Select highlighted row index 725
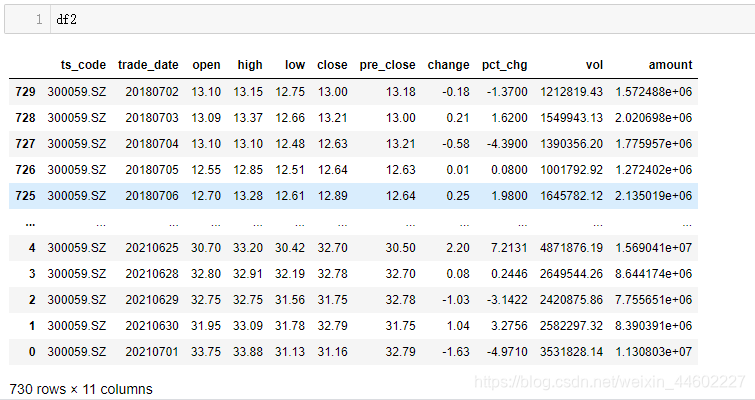 [x=25, y=195]
